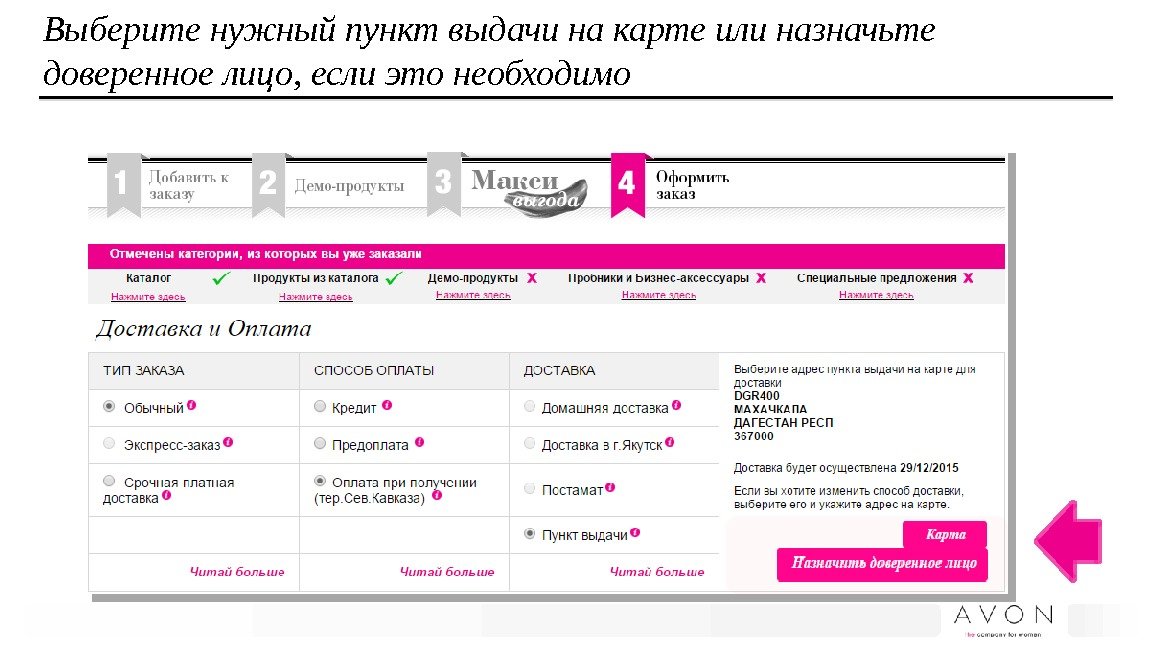Image resolution: width=1152 pixels, height=648 pixels.
Task: Click pink X next to Пробники и Бизнес-аксессуары
Action: pyautogui.click(x=761, y=278)
